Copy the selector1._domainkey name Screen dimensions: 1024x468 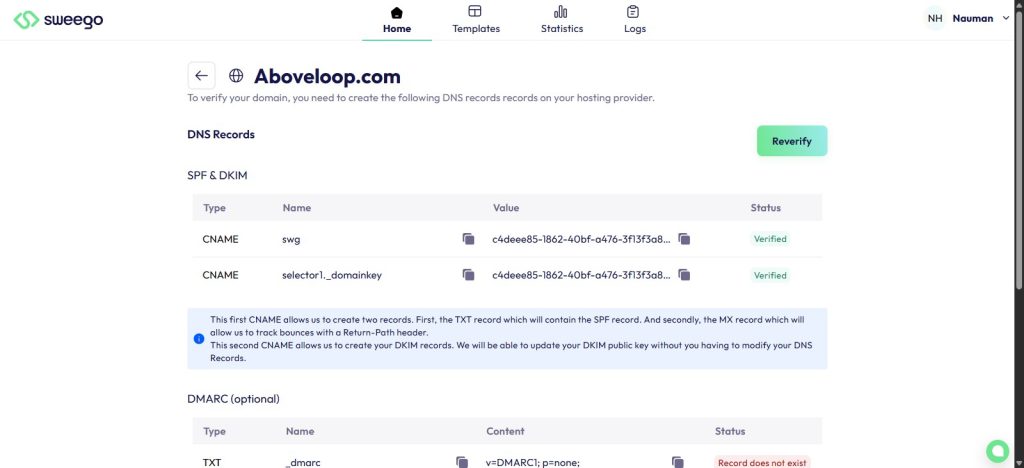click(x=468, y=275)
